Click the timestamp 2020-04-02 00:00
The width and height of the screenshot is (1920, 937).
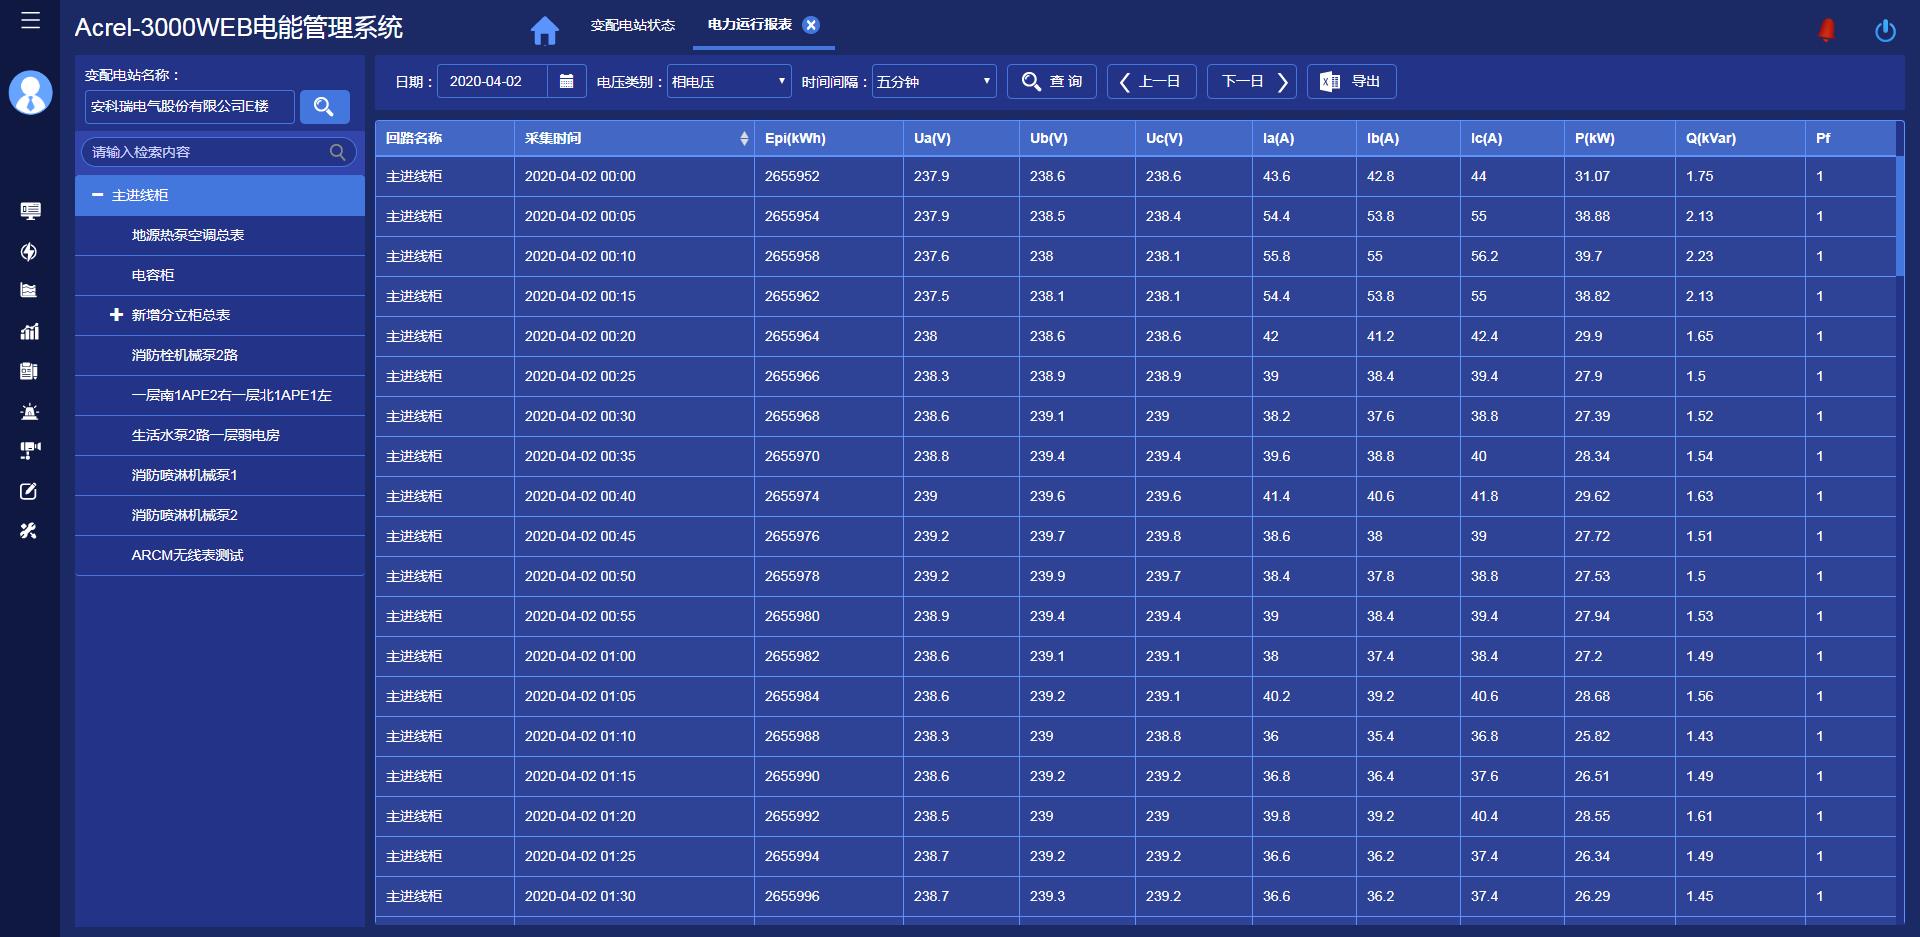(x=580, y=176)
